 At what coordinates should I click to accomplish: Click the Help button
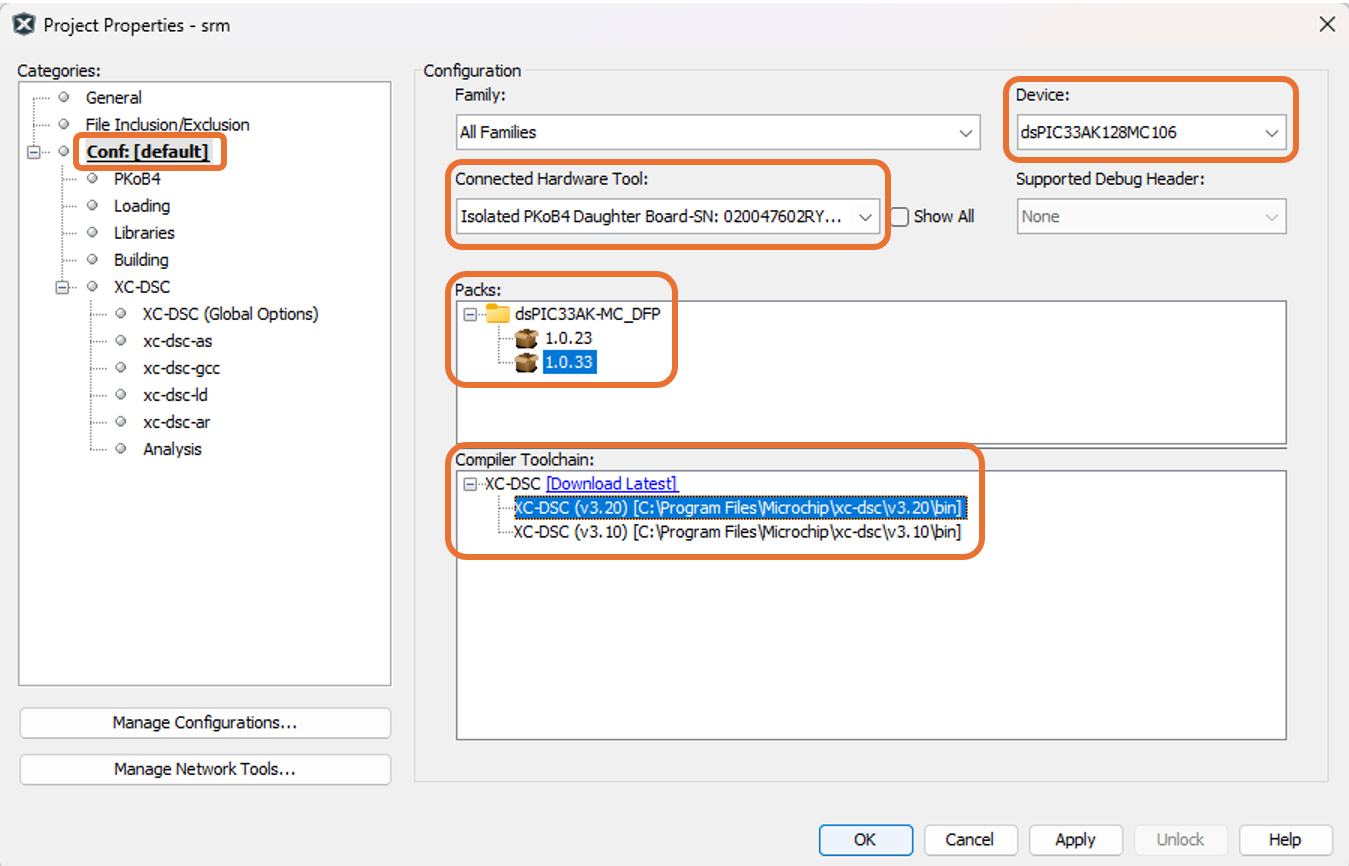[1285, 840]
